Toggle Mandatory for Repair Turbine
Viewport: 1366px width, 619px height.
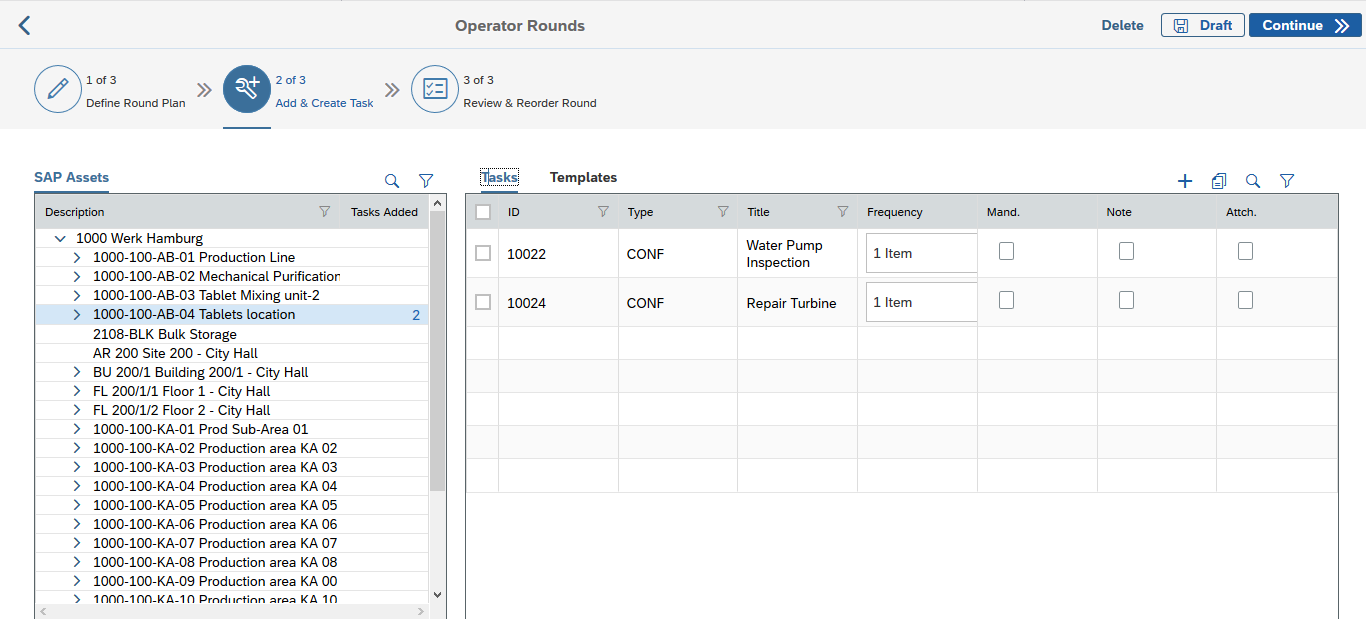point(1007,300)
